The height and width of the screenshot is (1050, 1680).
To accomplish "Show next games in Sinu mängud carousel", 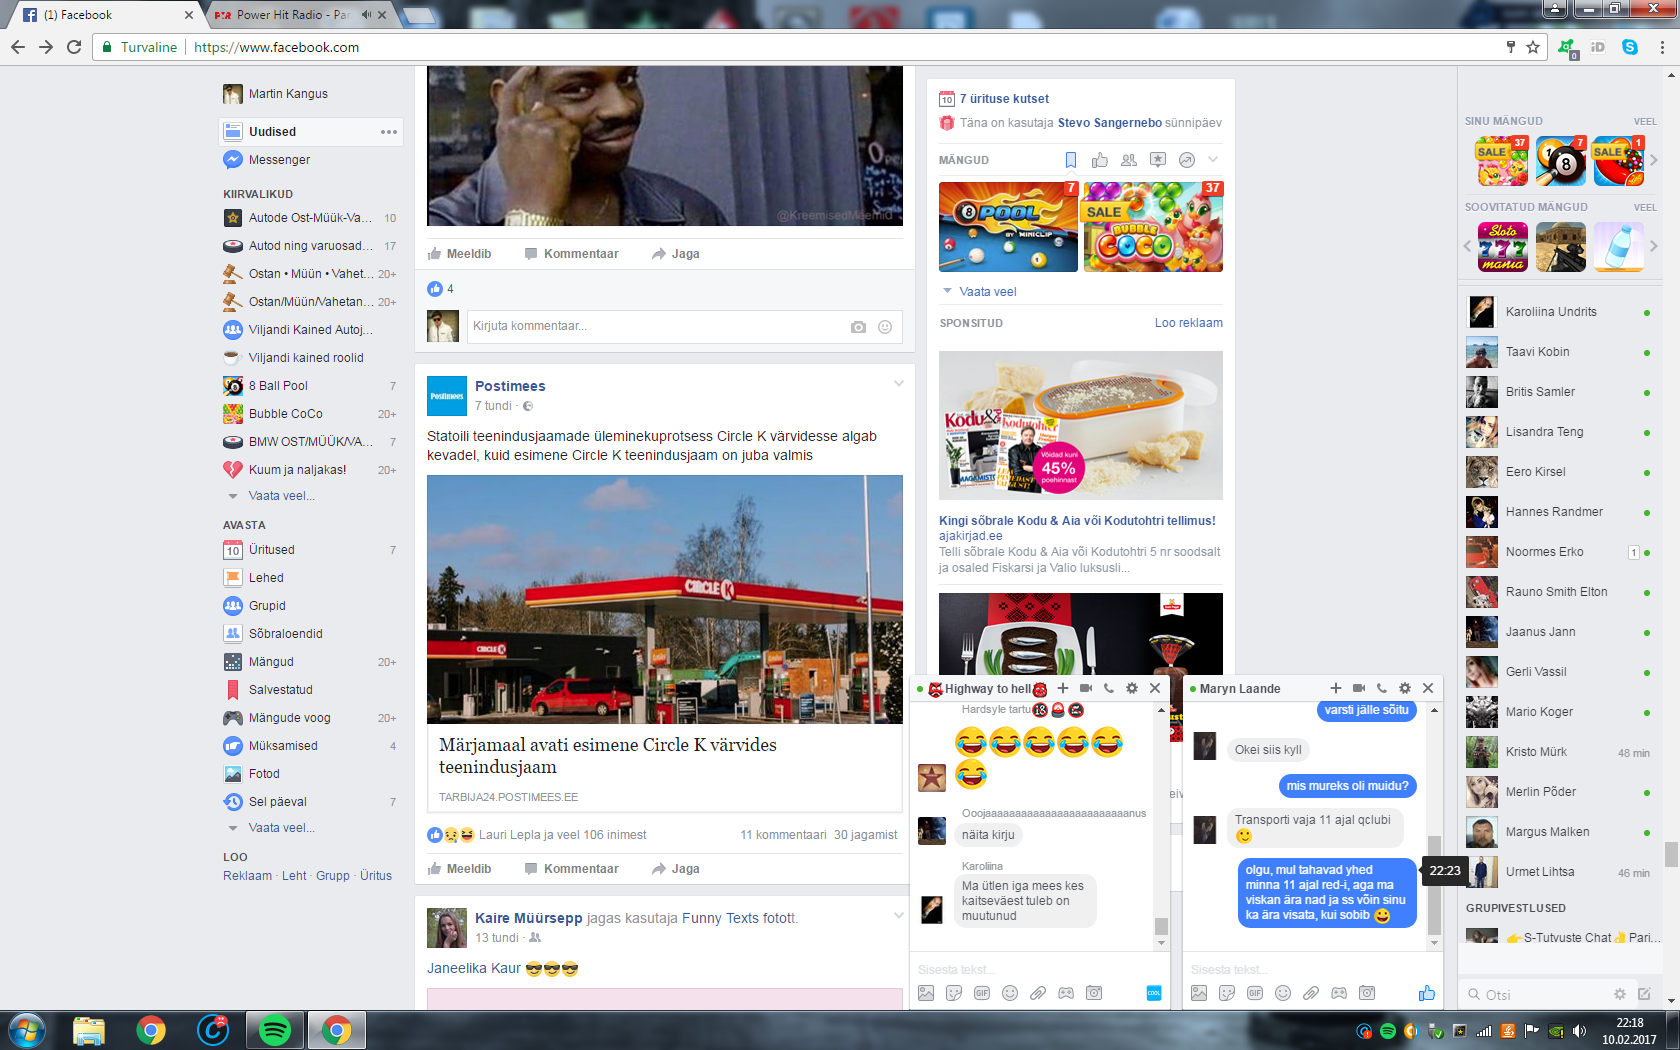I will coord(1654,161).
